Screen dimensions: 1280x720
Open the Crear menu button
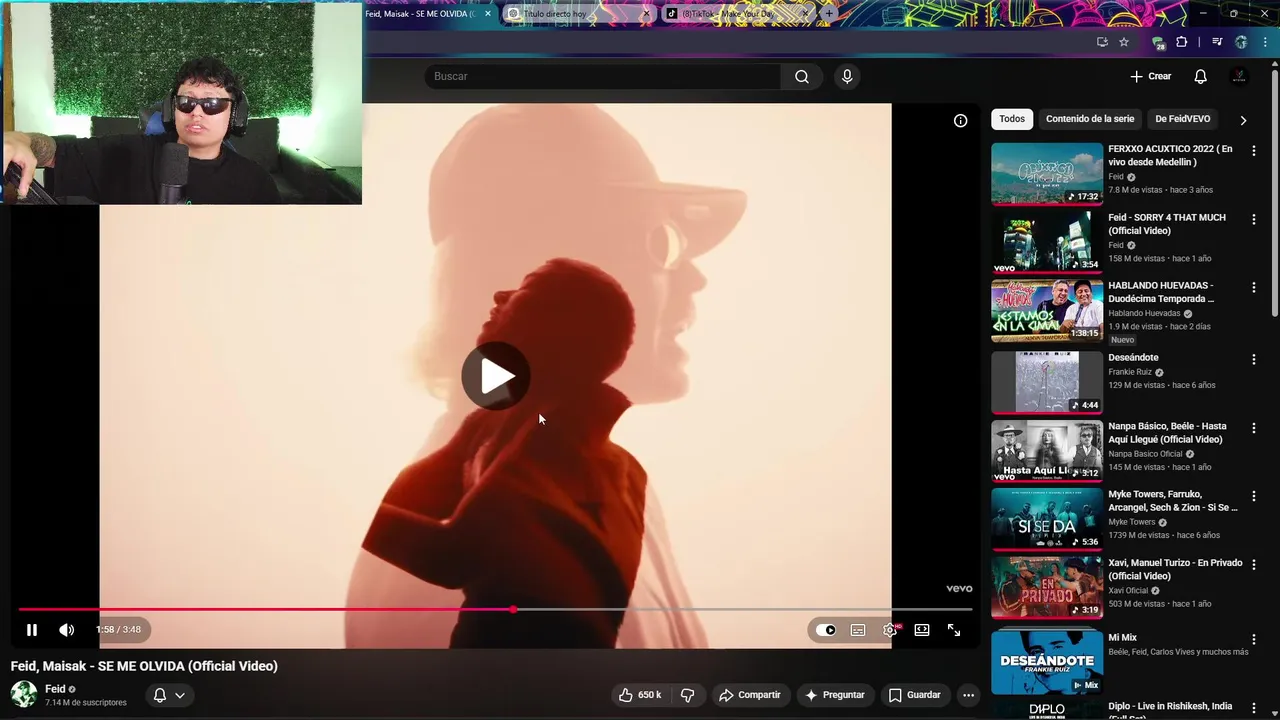pos(1151,77)
